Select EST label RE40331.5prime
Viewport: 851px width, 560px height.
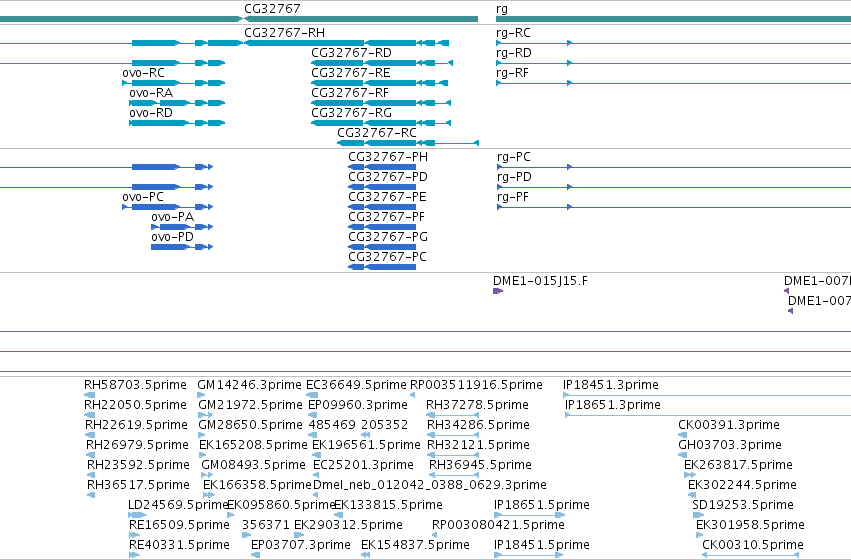179,545
